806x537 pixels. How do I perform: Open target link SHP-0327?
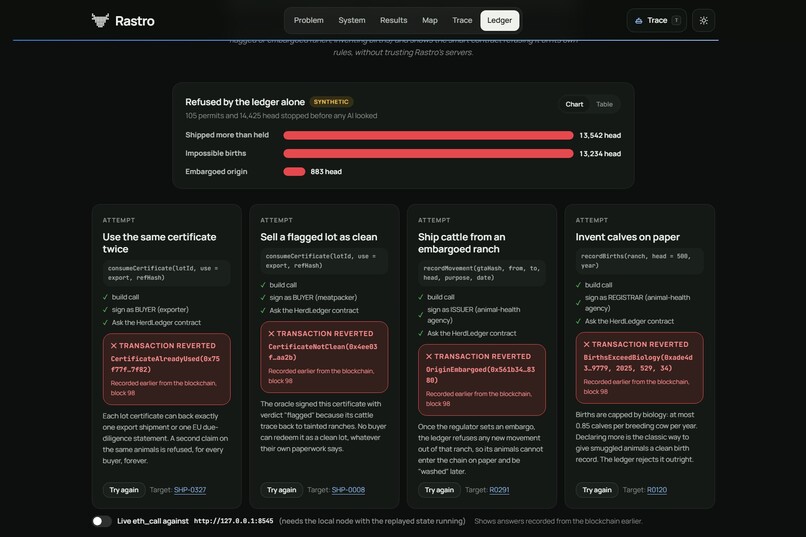[190, 490]
